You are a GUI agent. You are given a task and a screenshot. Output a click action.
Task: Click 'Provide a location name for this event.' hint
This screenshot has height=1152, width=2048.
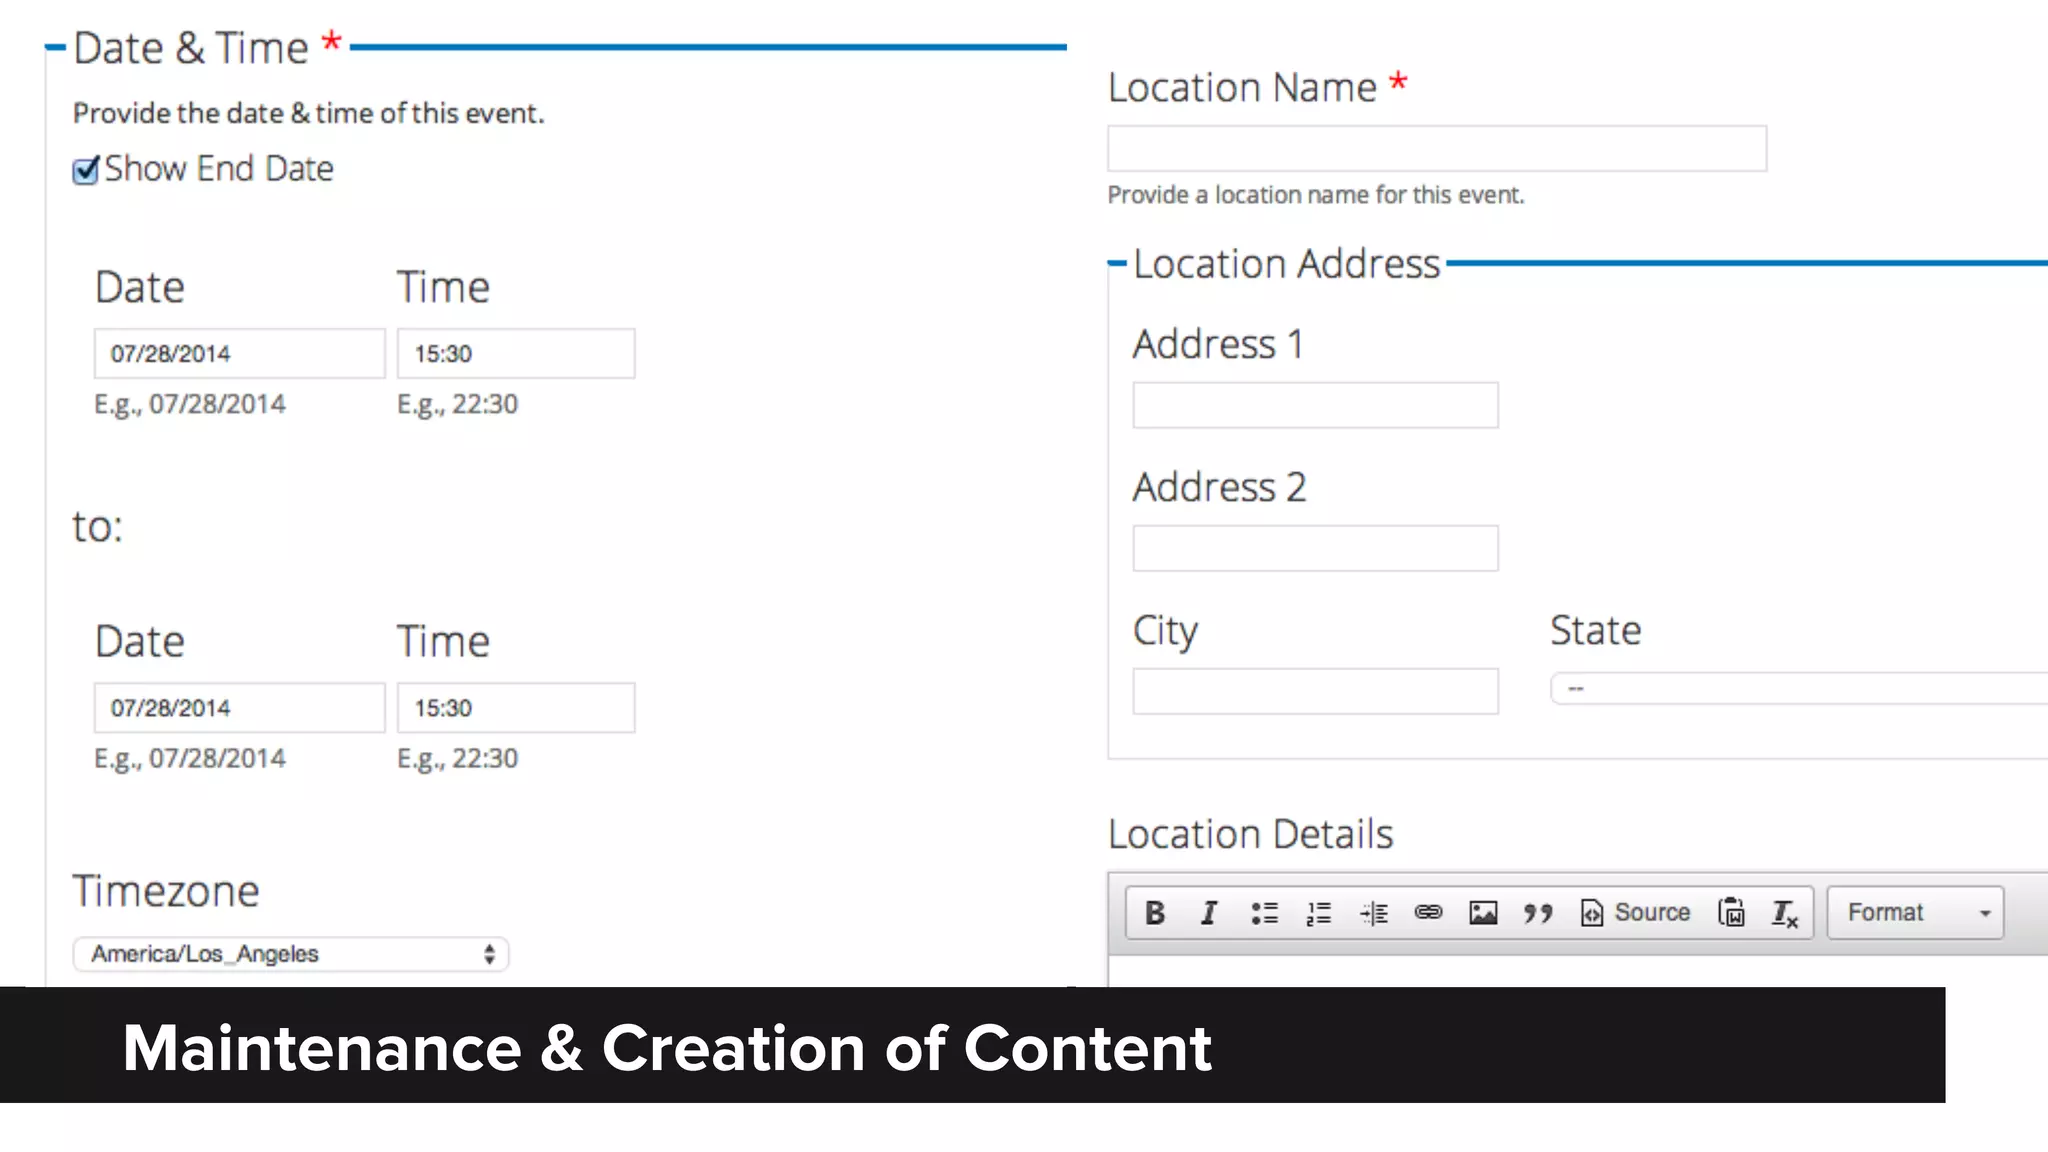[1316, 195]
